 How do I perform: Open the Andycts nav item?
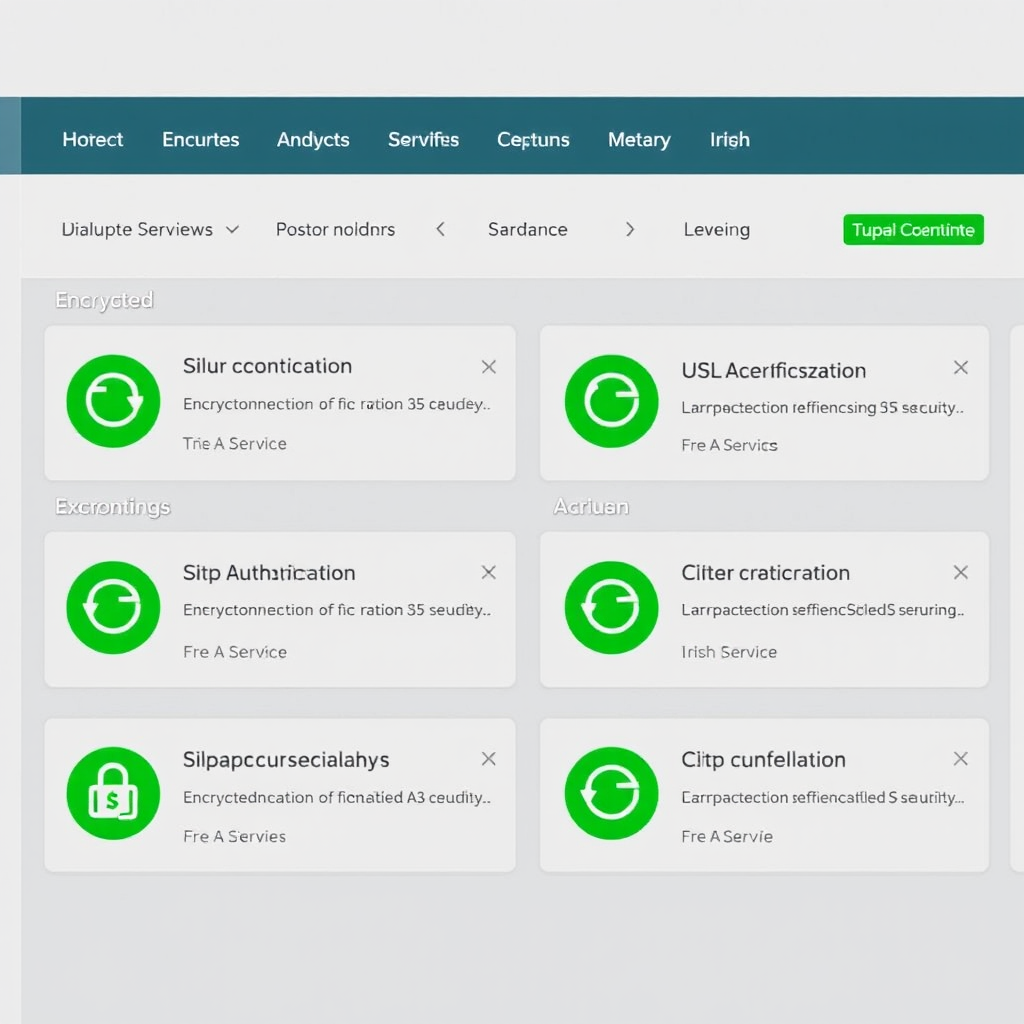[313, 140]
